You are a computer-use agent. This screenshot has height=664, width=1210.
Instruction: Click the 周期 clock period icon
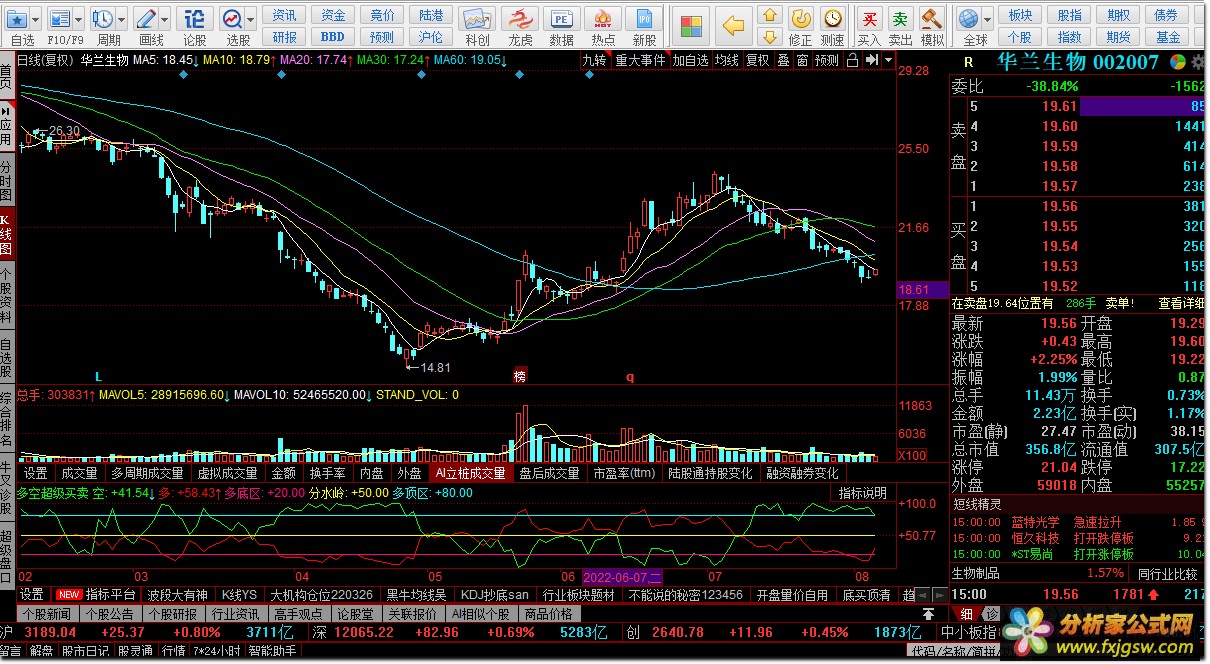[x=103, y=19]
